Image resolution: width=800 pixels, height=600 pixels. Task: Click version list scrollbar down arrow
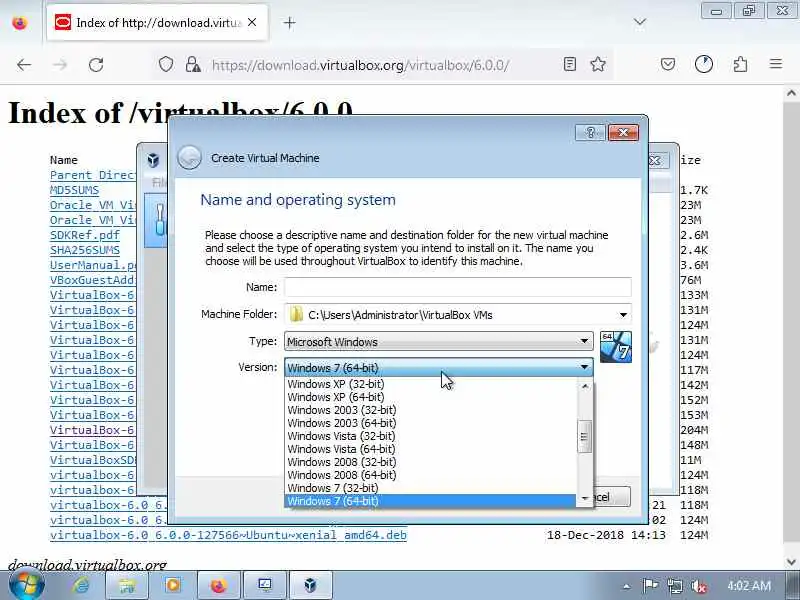585,498
